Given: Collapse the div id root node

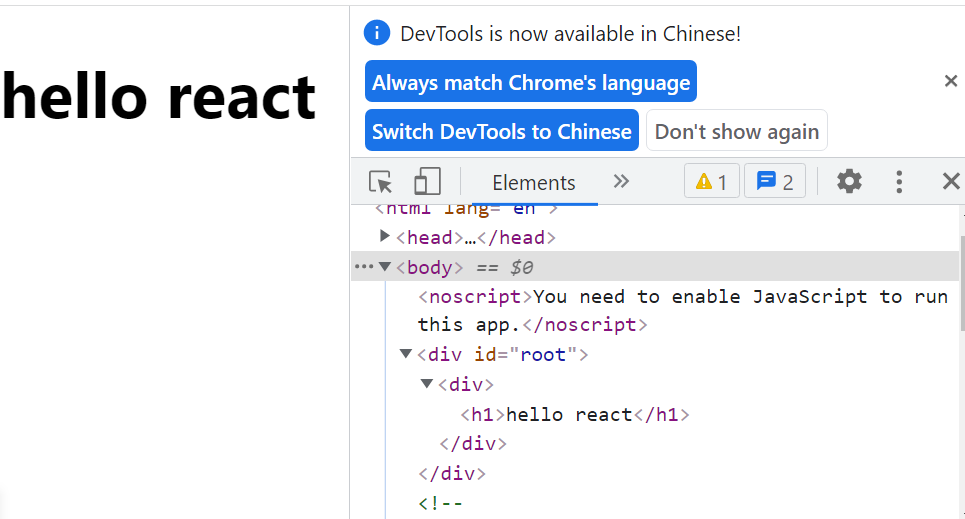Looking at the screenshot, I should pyautogui.click(x=406, y=353).
